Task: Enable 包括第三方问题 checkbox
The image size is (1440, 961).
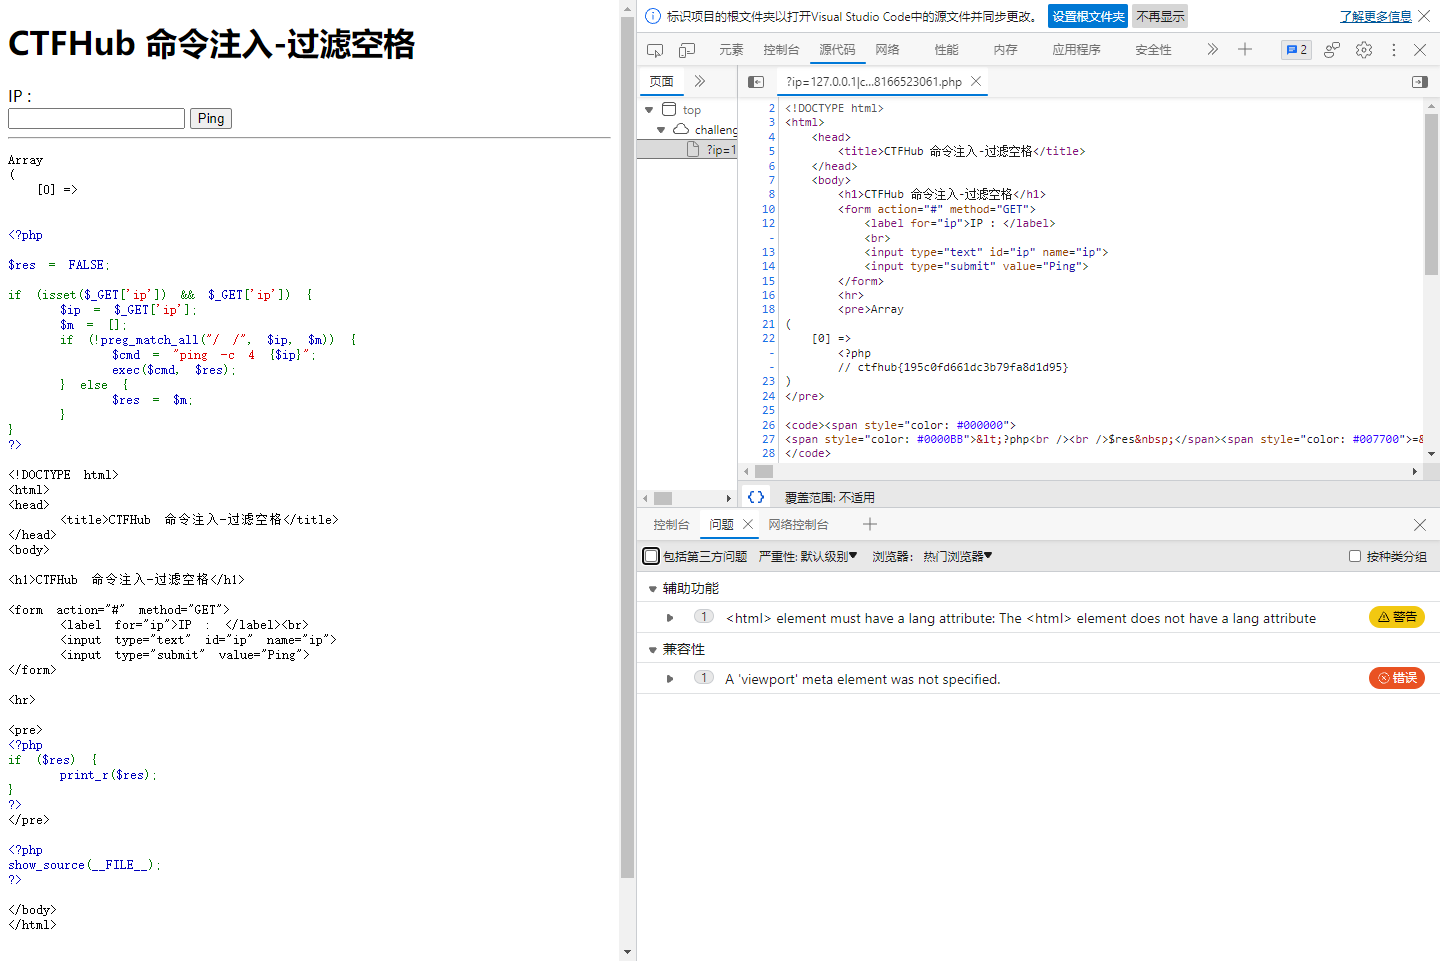Action: pyautogui.click(x=651, y=556)
